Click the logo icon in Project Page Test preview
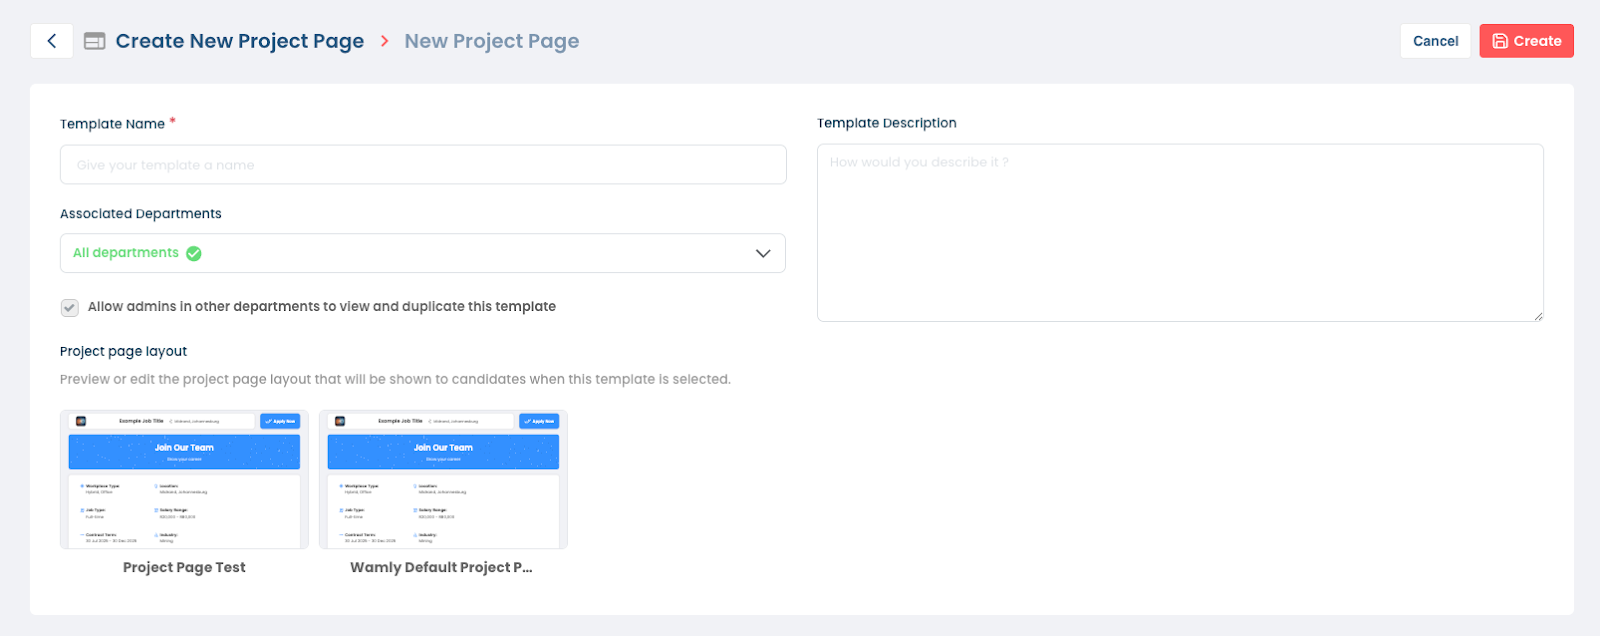 point(81,421)
